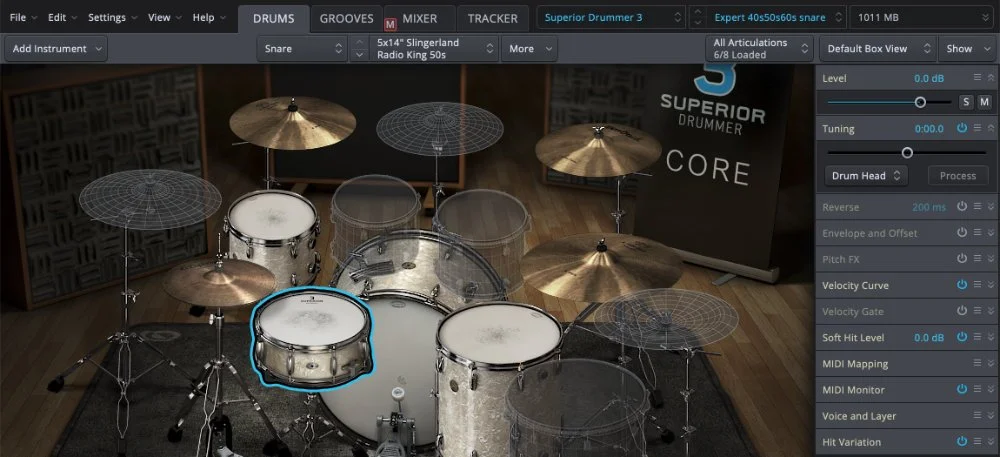Mute the snare with M button
Viewport: 1000px width, 457px height.
[984, 102]
